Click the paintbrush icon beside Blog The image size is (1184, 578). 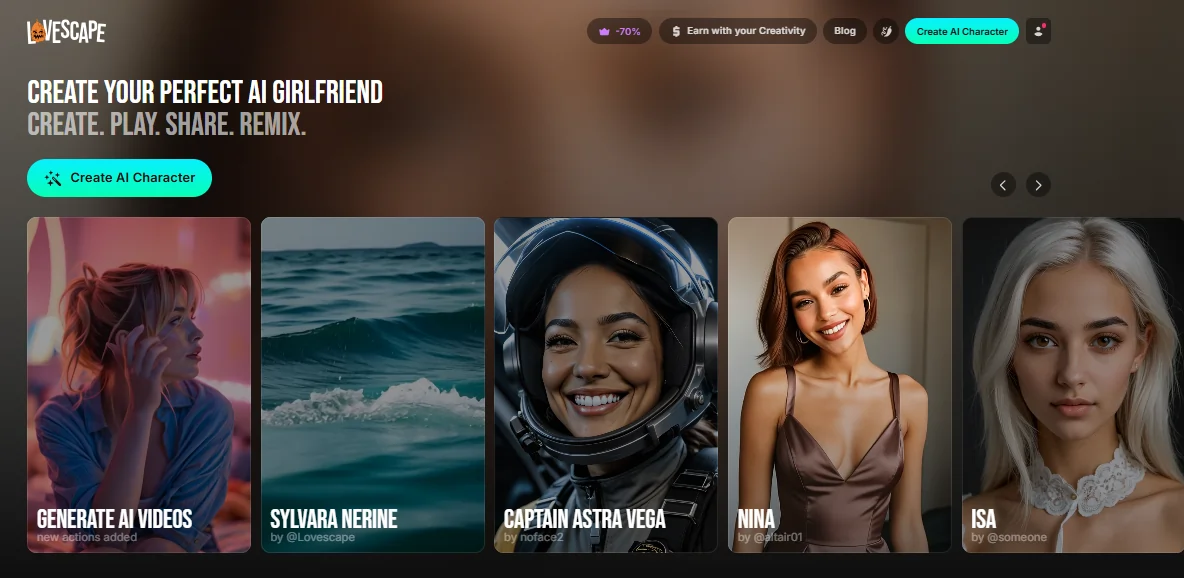tap(886, 31)
